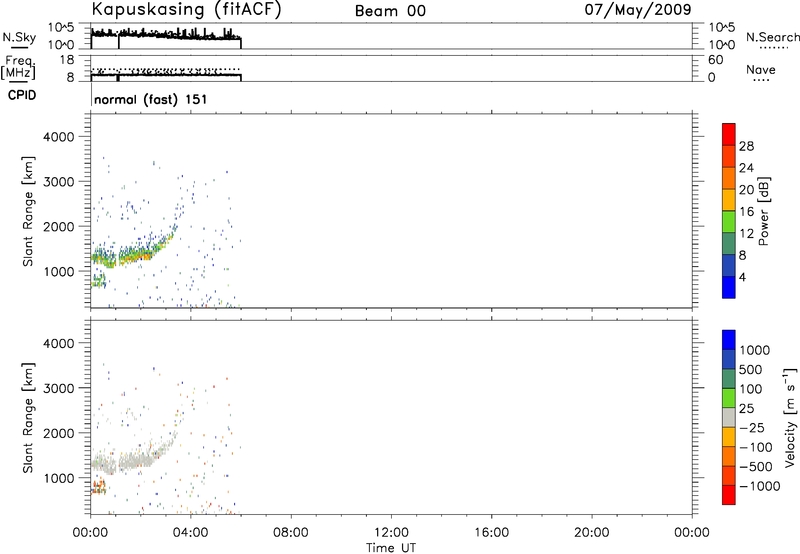Click the '16' value on Power colorbar
Image resolution: width=800 pixels, height=554 pixels.
[x=746, y=212]
